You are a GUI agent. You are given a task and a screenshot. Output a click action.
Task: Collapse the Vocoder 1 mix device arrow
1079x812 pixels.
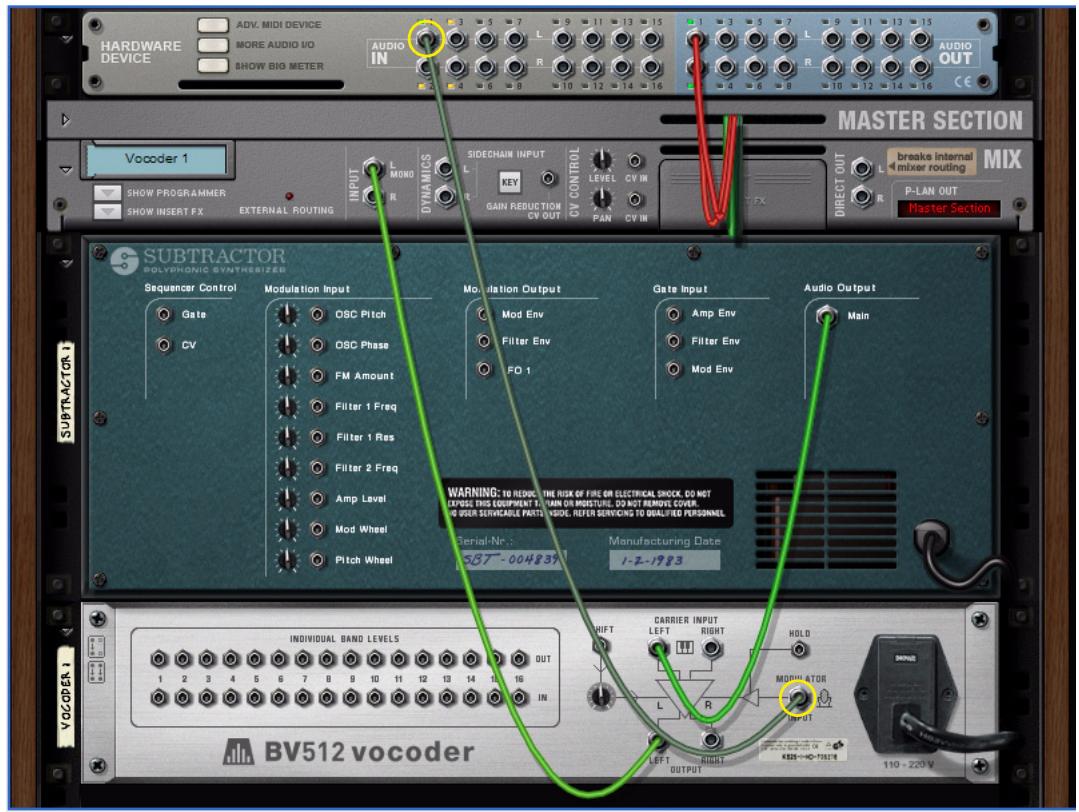click(66, 169)
